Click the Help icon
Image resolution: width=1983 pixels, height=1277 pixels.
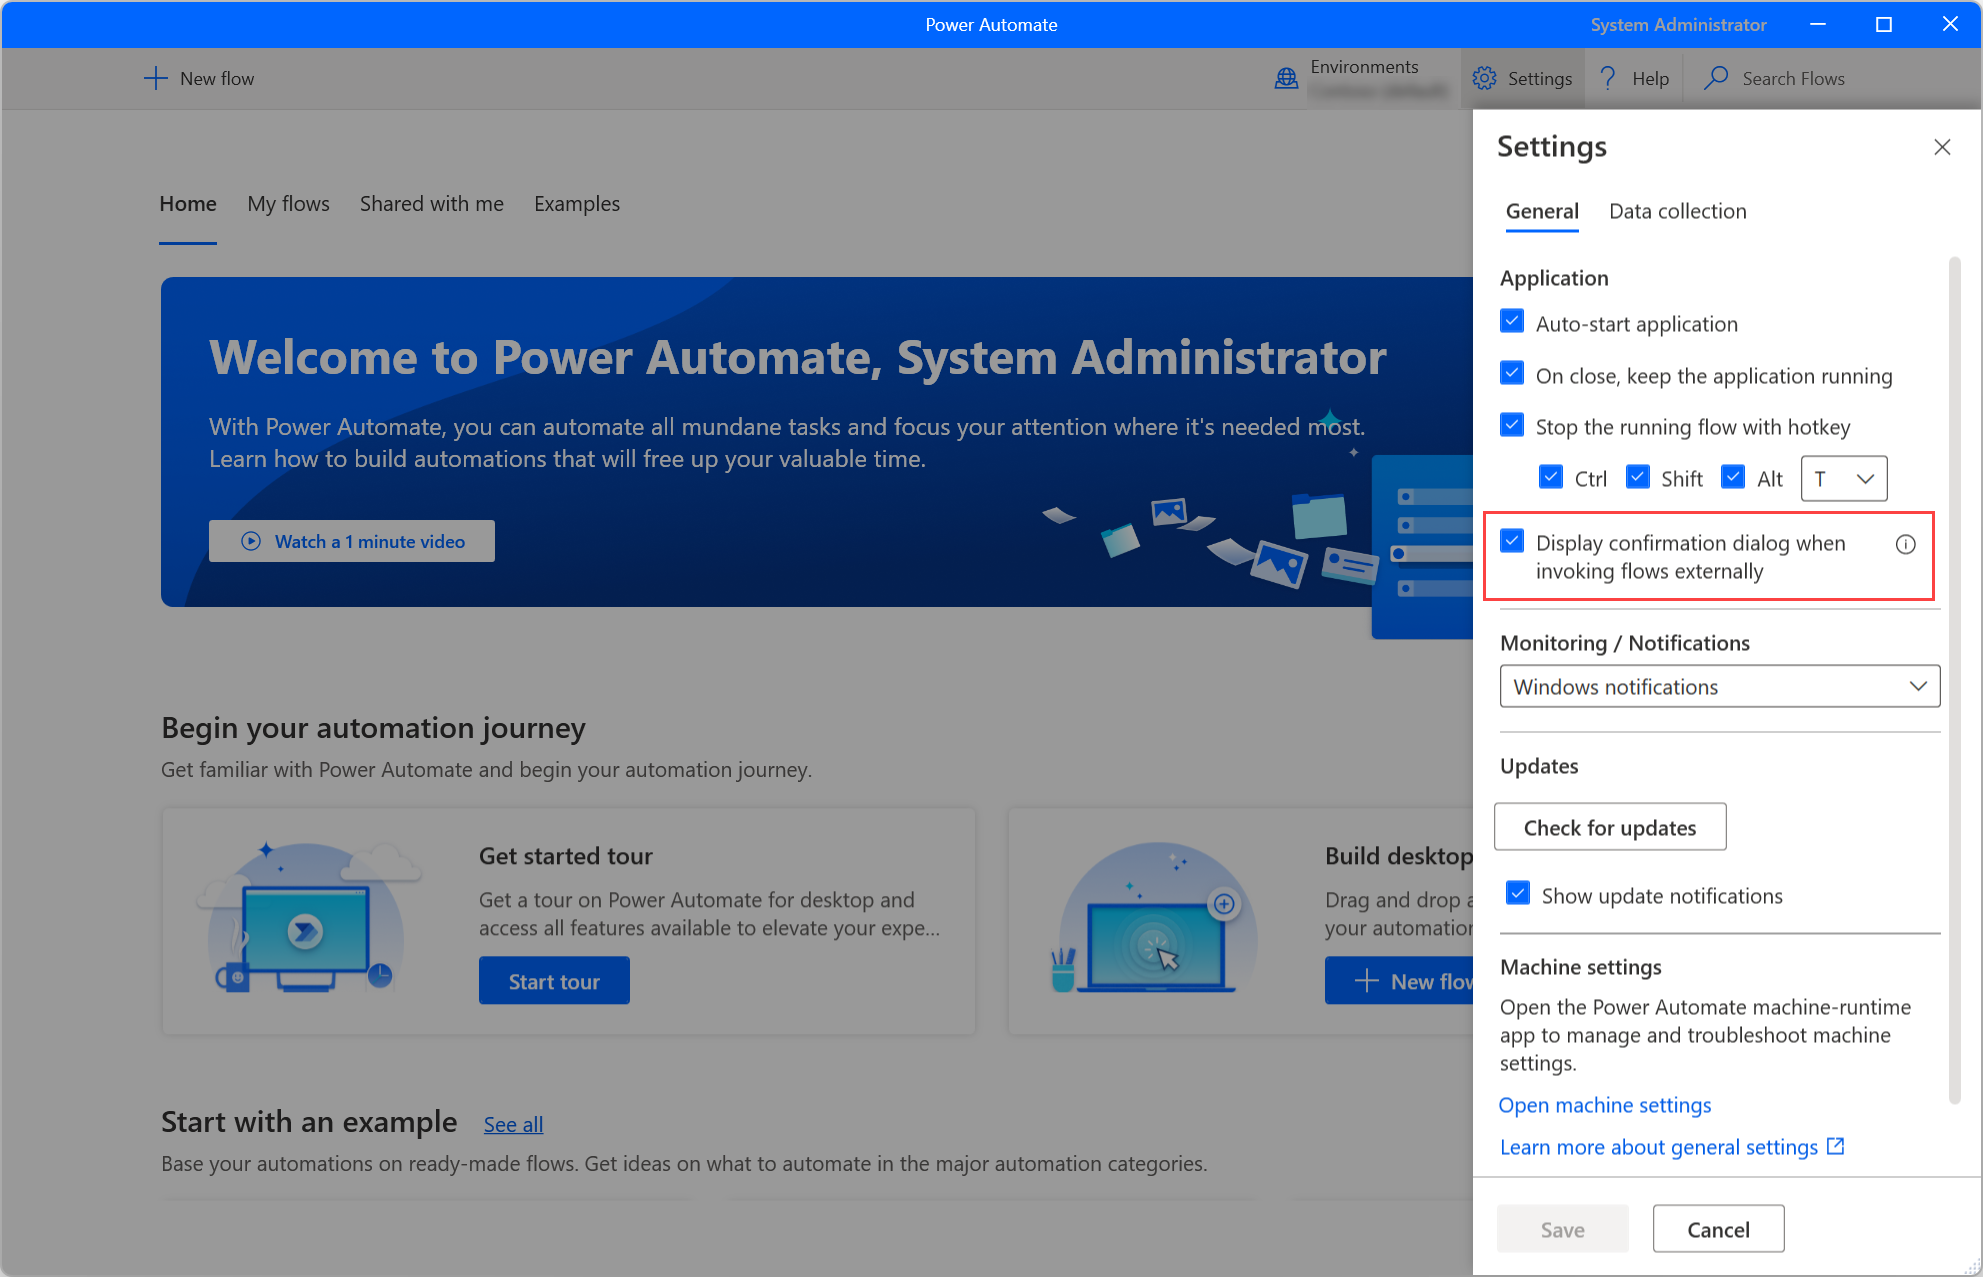coord(1607,78)
